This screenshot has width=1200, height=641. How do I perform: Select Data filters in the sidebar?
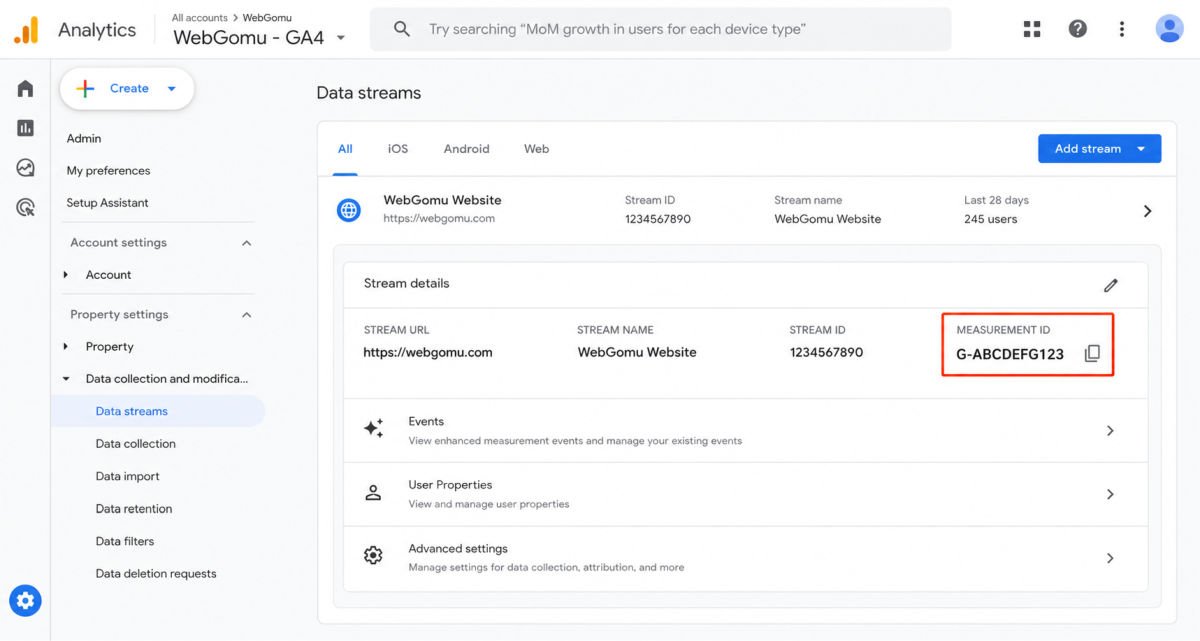pos(125,541)
